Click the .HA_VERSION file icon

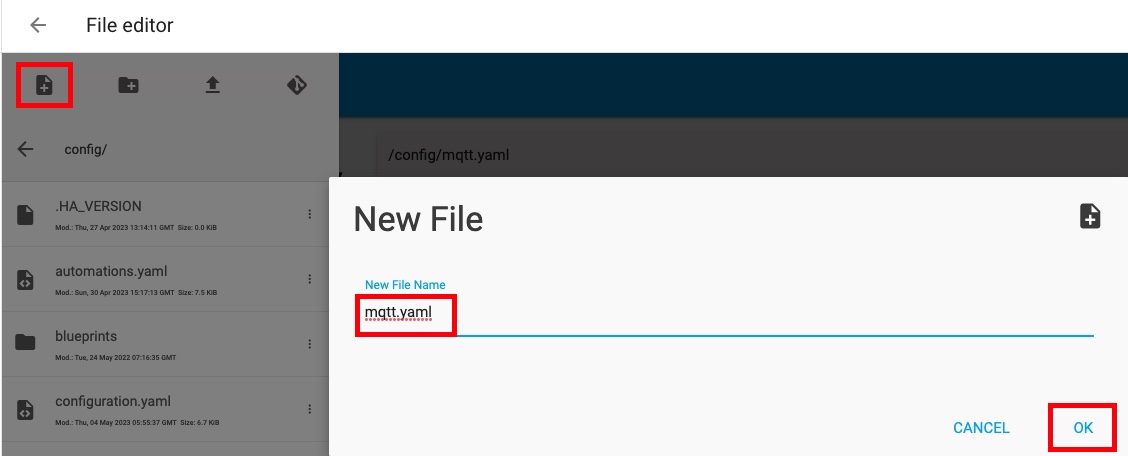point(25,214)
